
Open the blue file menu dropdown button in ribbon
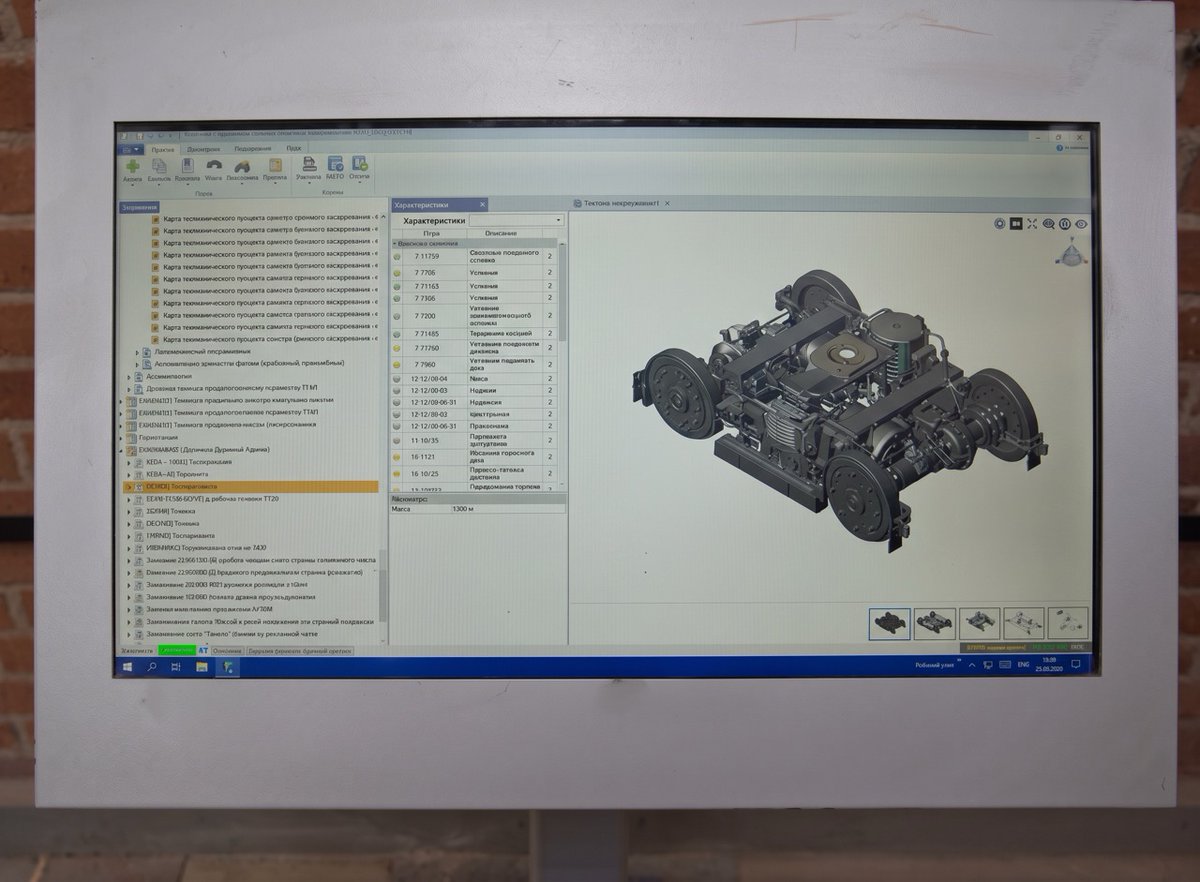click(132, 149)
